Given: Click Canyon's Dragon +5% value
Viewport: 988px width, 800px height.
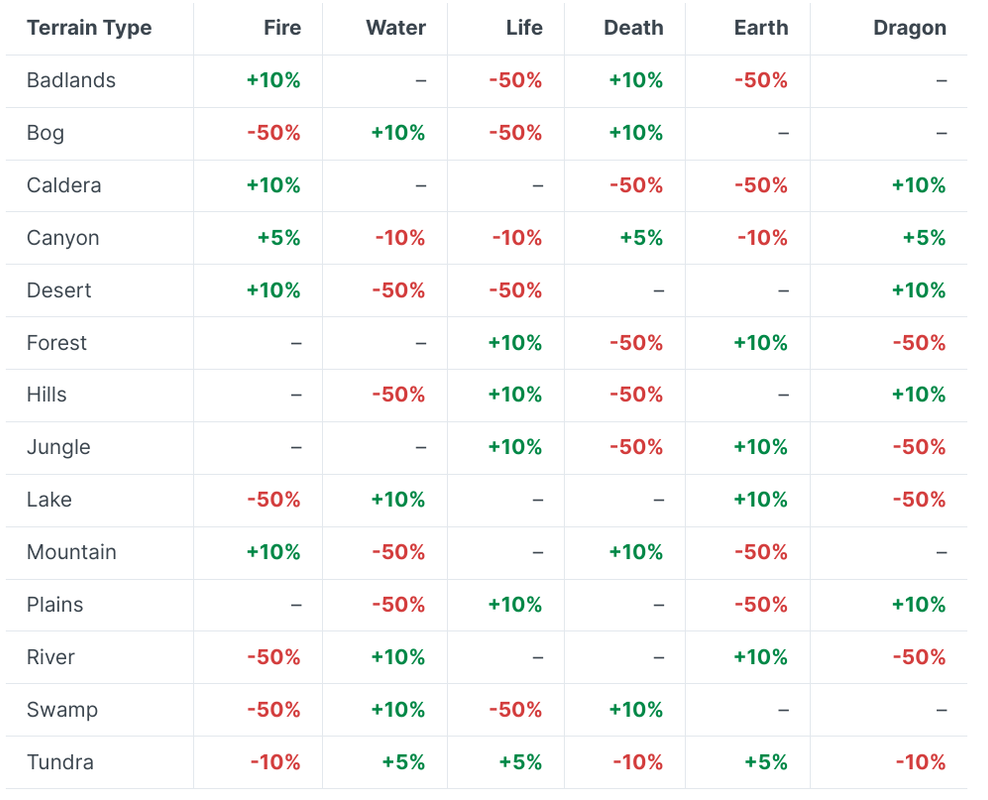Looking at the screenshot, I should click(x=923, y=238).
